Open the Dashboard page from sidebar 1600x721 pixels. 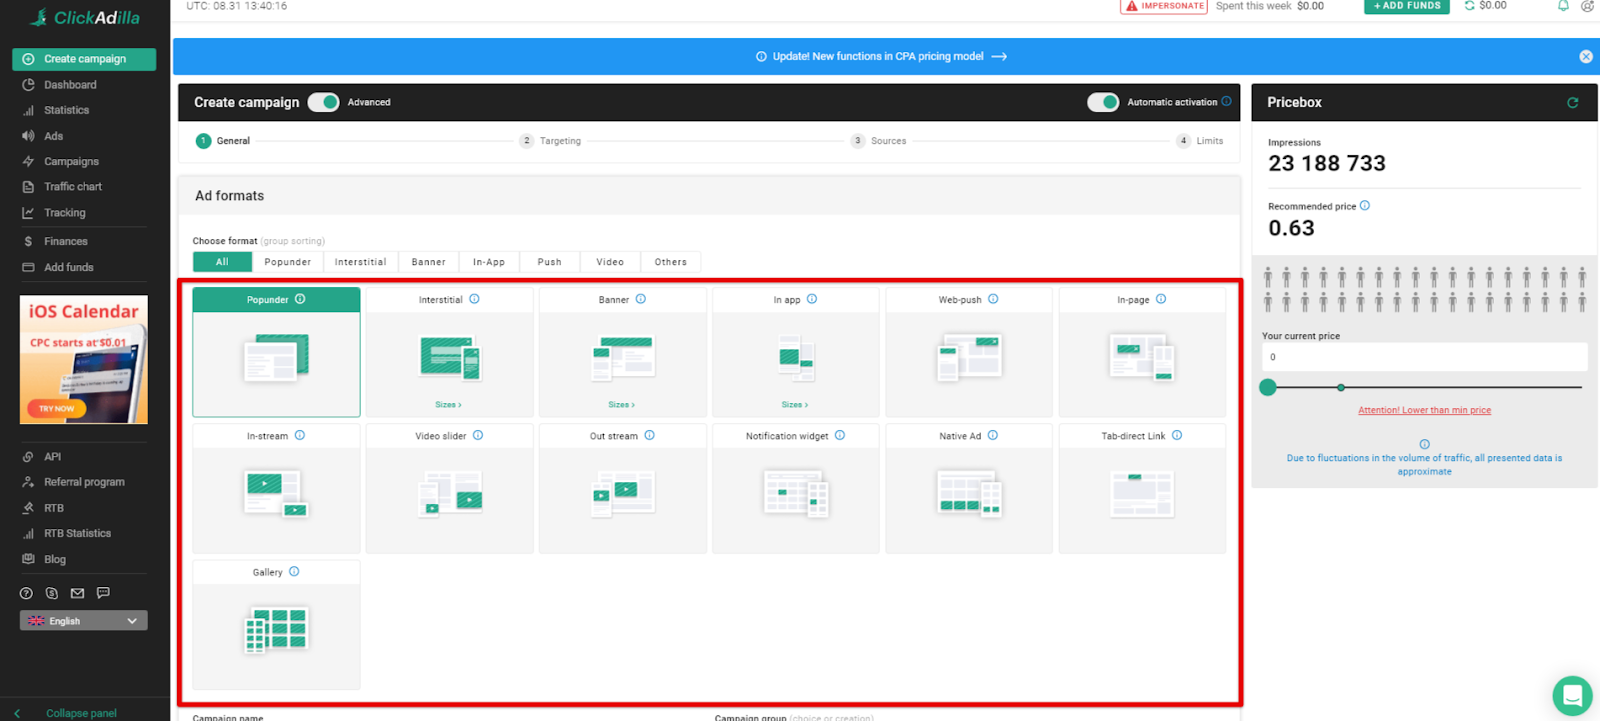70,85
